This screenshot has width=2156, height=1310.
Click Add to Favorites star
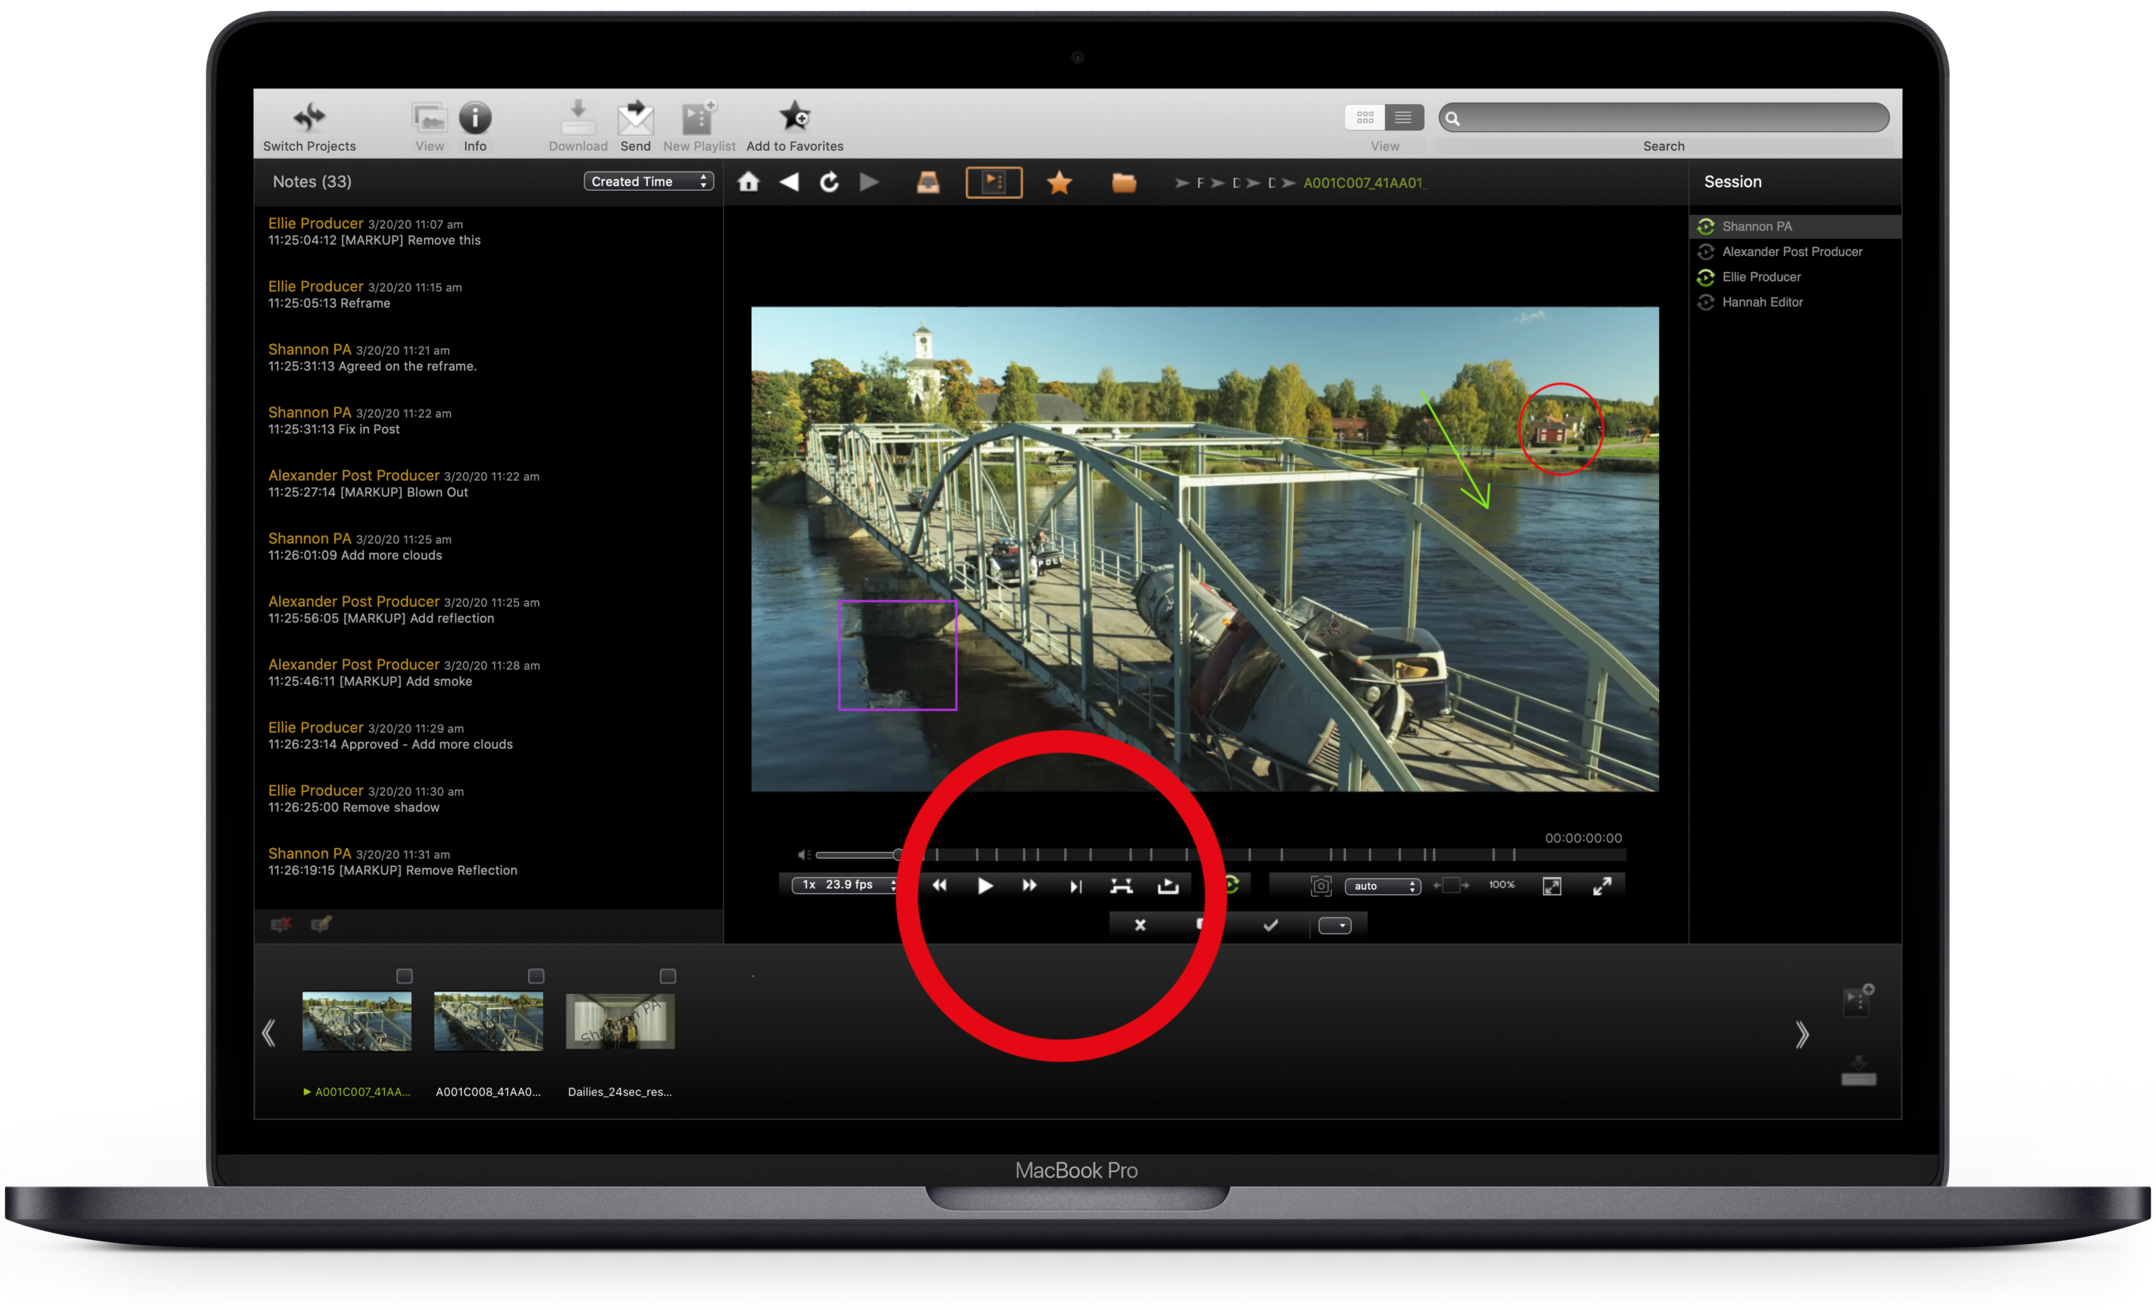795,116
